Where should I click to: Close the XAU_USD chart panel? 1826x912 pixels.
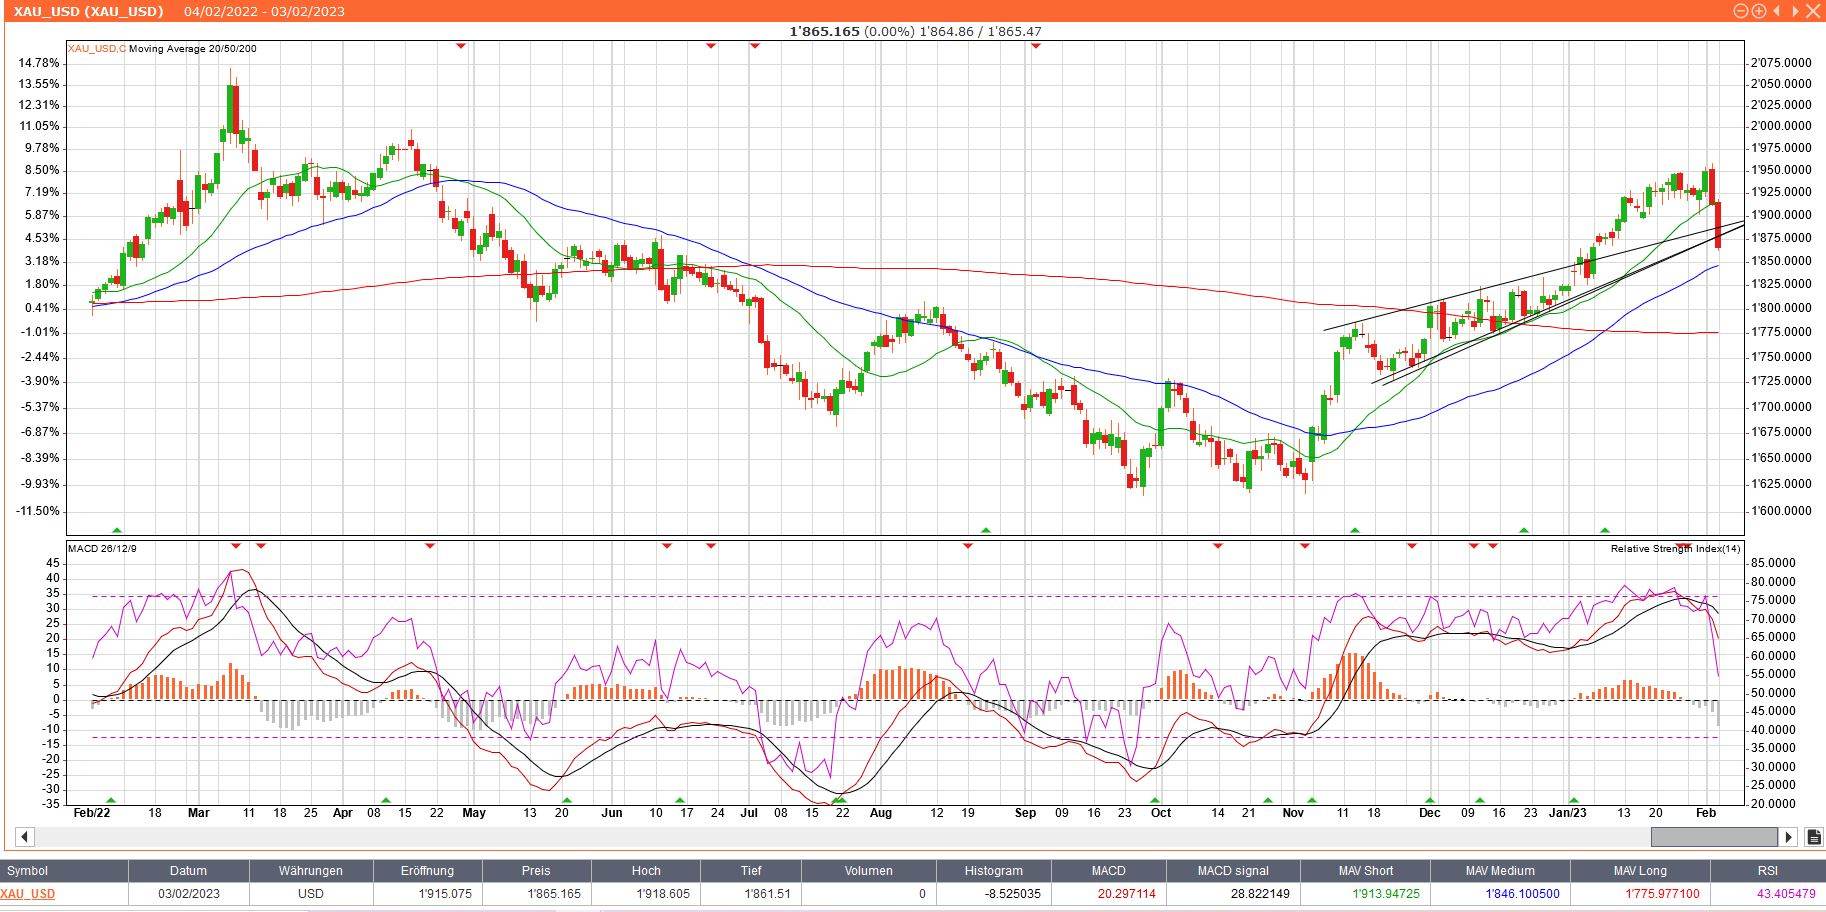1813,11
